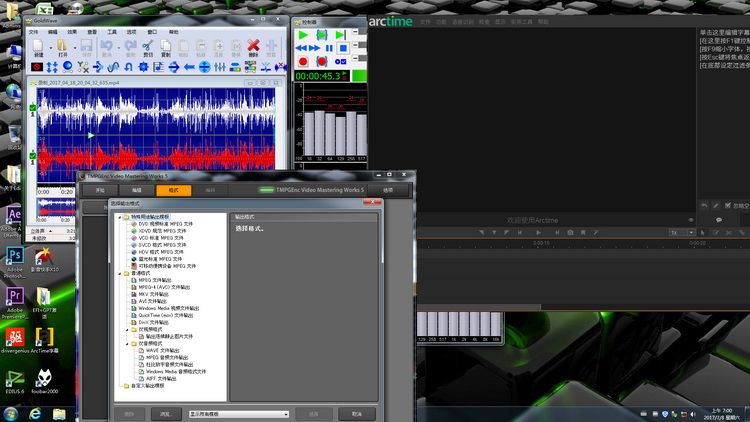Select WAVE file output format
750x422 pixels.
tap(163, 351)
